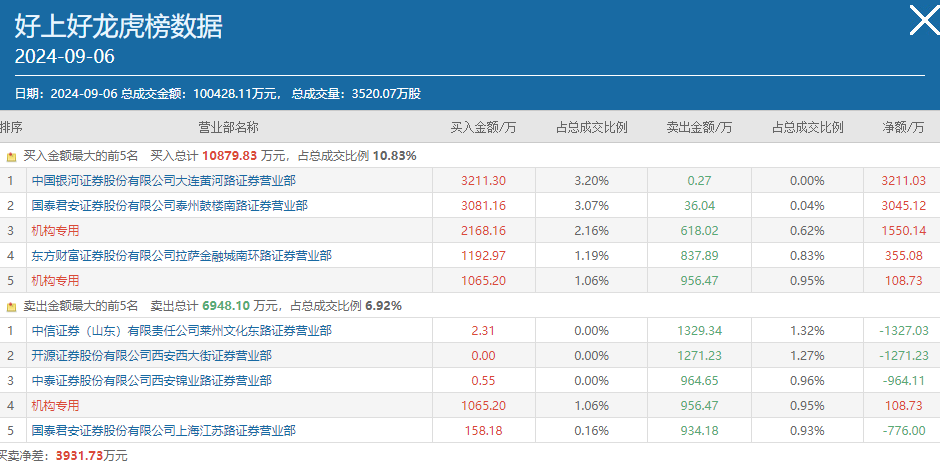This screenshot has height=465, width=940.
Task: Click sell amount 837.89
Action: pos(700,256)
